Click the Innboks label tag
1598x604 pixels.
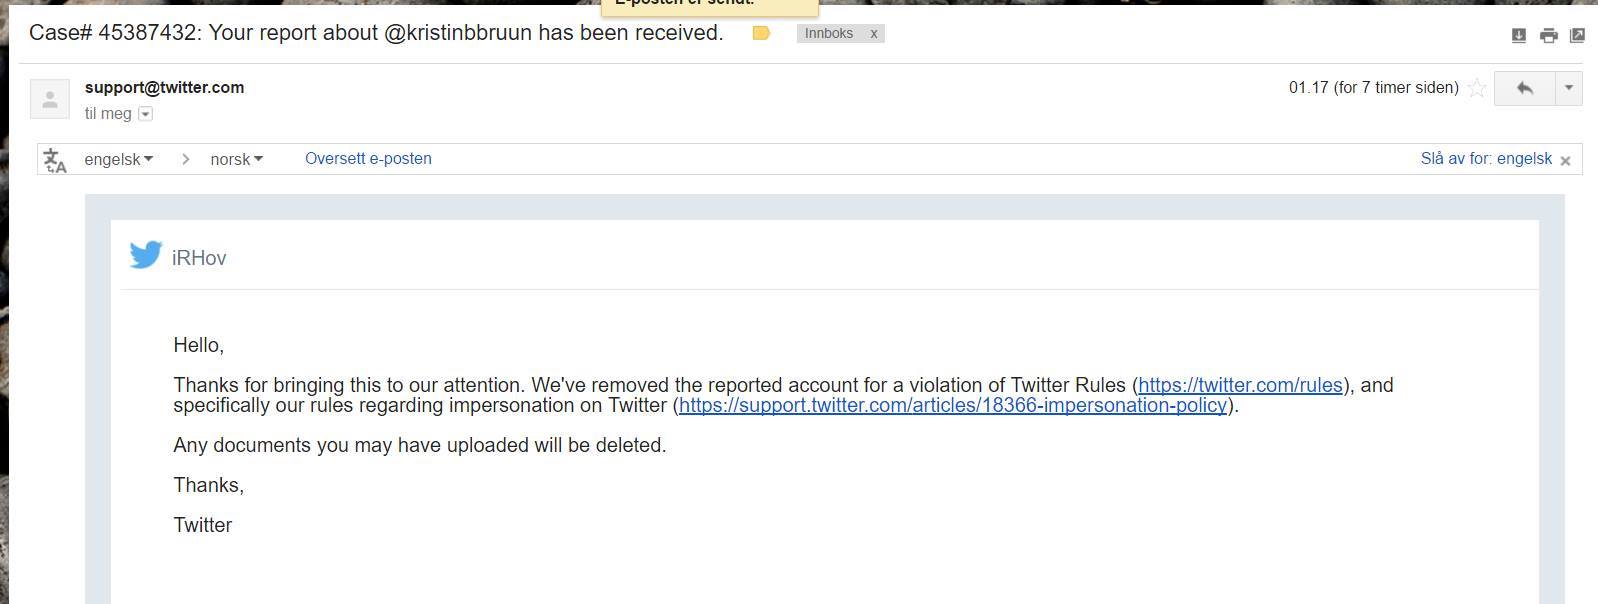click(x=829, y=34)
